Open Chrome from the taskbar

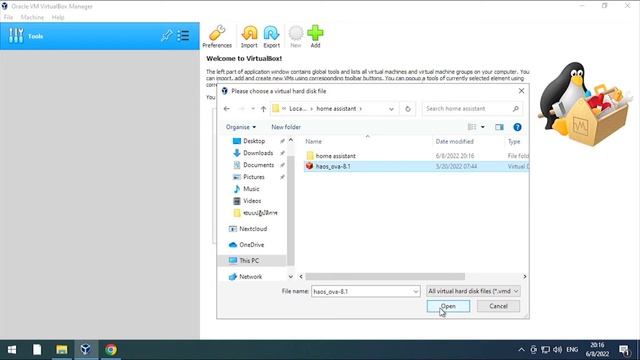click(x=111, y=350)
